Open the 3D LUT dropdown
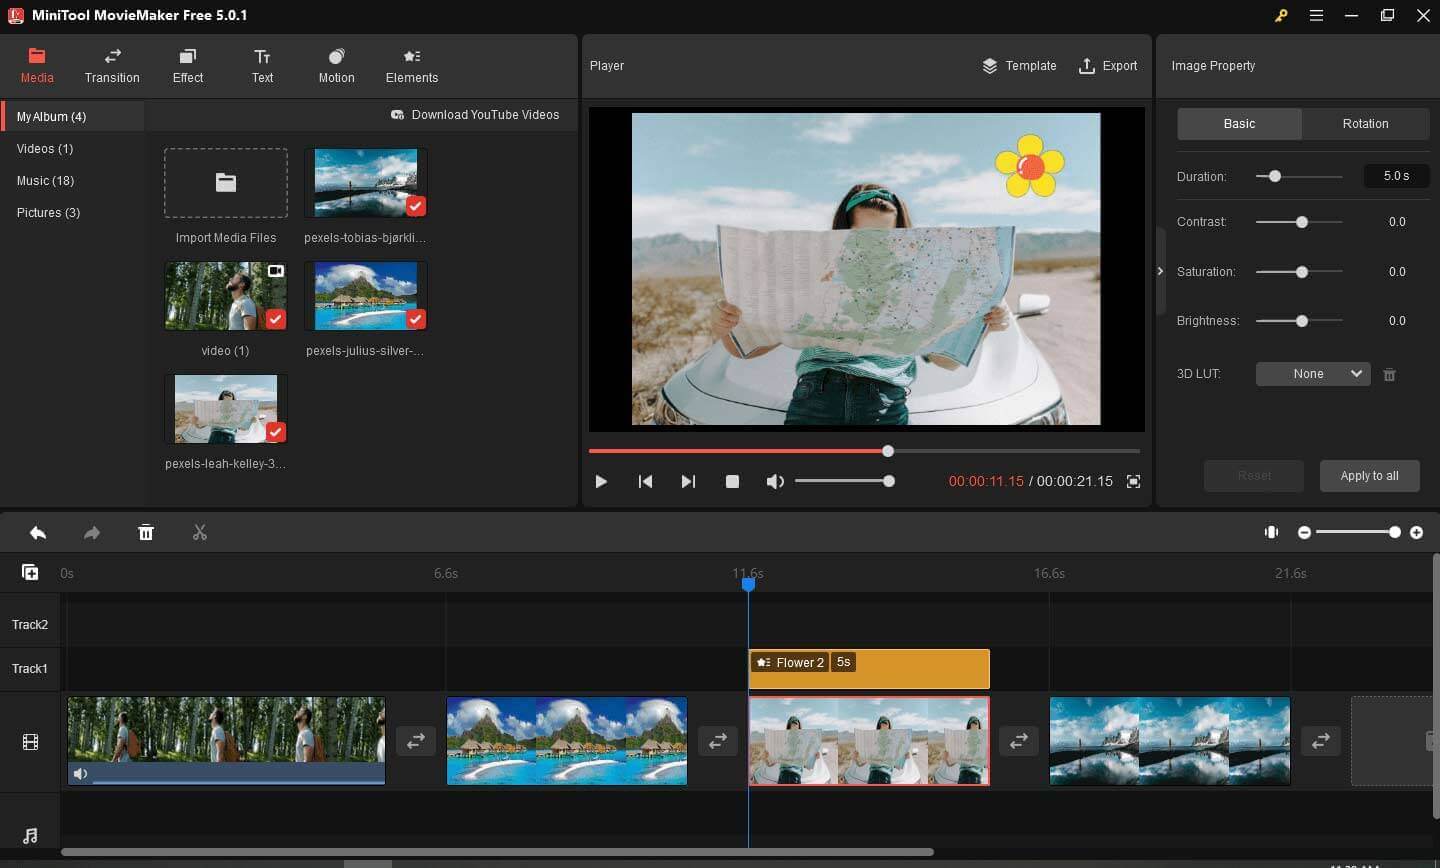The image size is (1440, 868). [1313, 373]
